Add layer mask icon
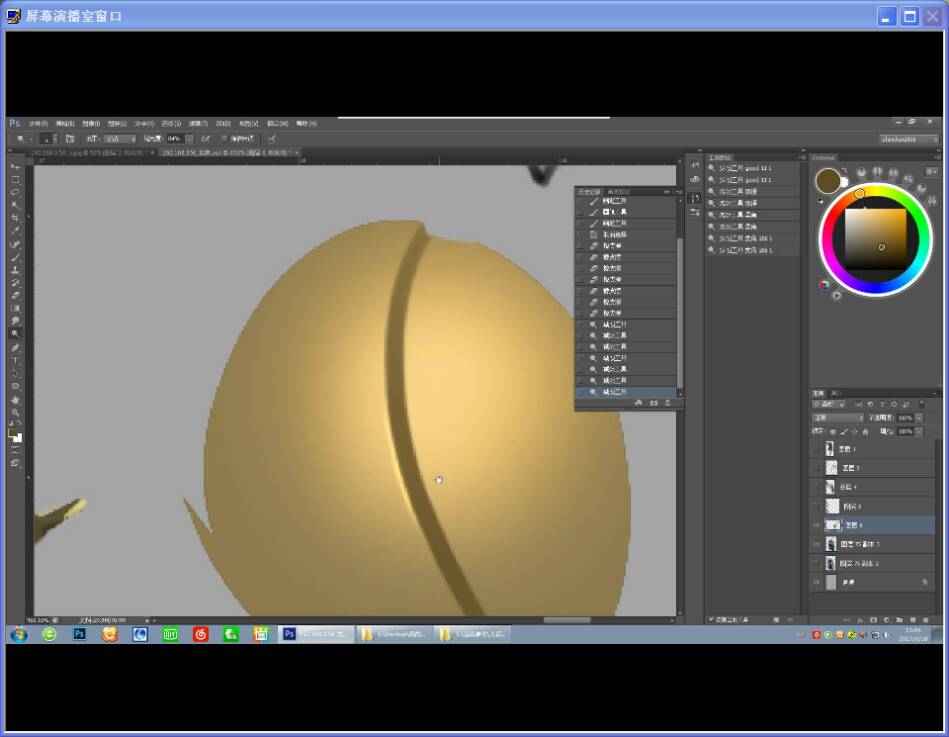The width and height of the screenshot is (949, 737). point(873,620)
